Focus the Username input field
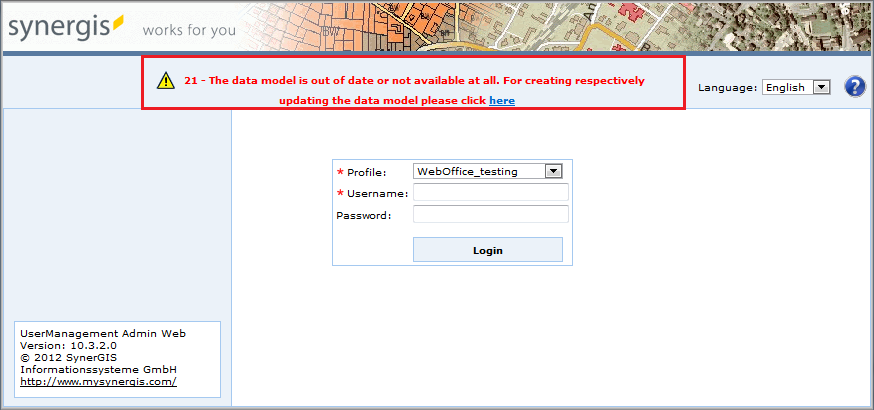 490,193
